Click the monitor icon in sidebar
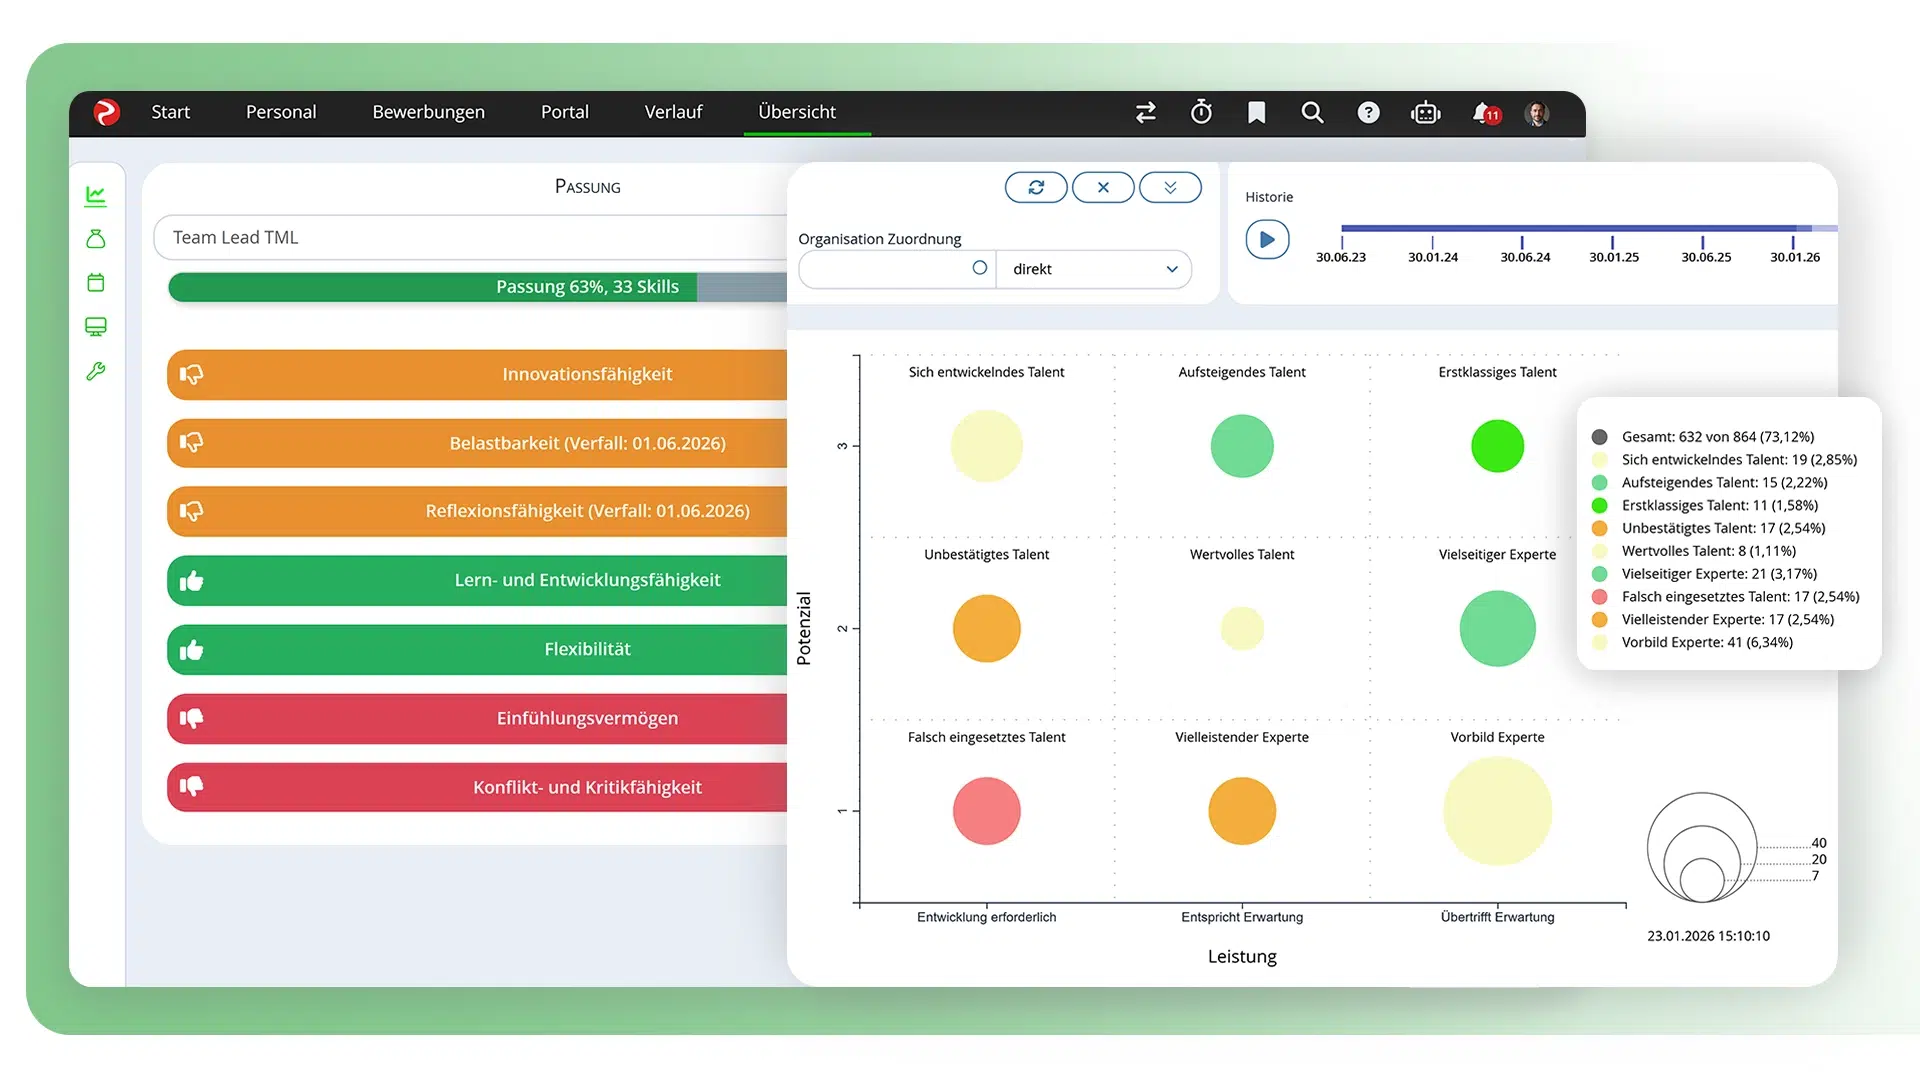The image size is (1920, 1080). click(x=96, y=327)
